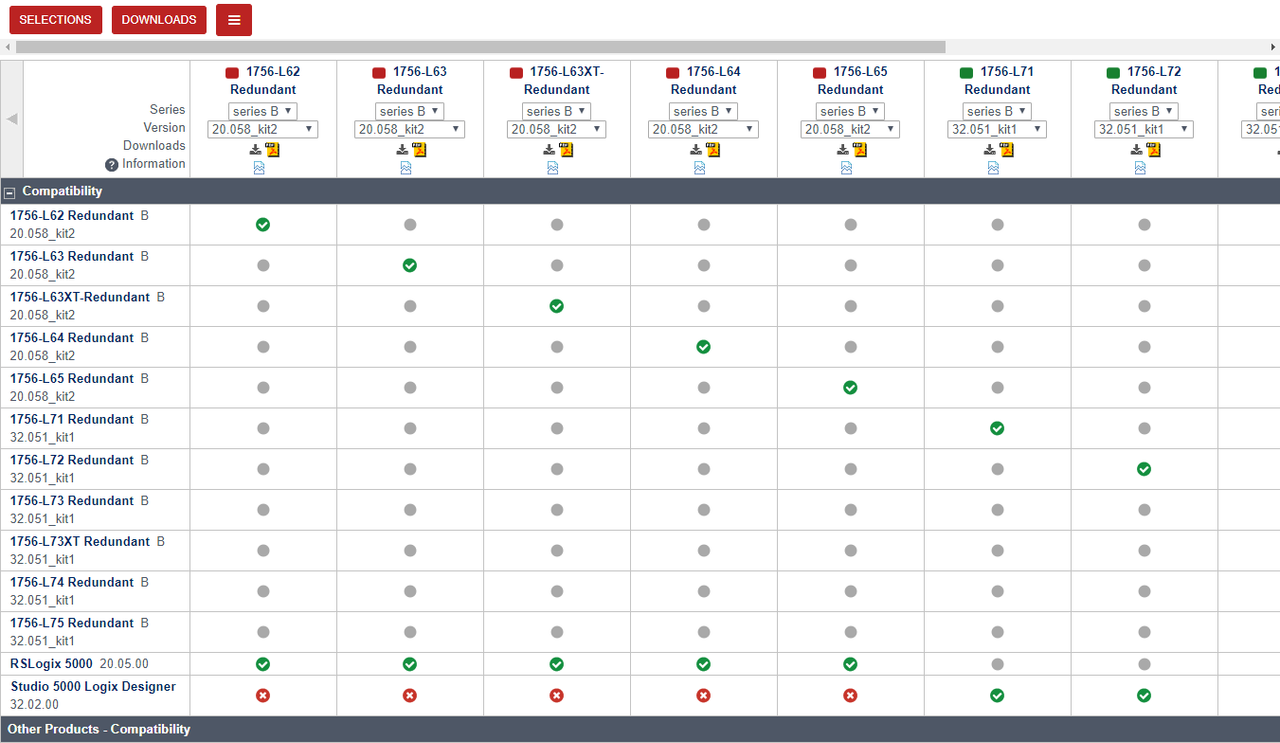Viewport: 1280px width, 743px height.
Task: Click the 1756-L71 Redundant column header link
Action: point(997,80)
